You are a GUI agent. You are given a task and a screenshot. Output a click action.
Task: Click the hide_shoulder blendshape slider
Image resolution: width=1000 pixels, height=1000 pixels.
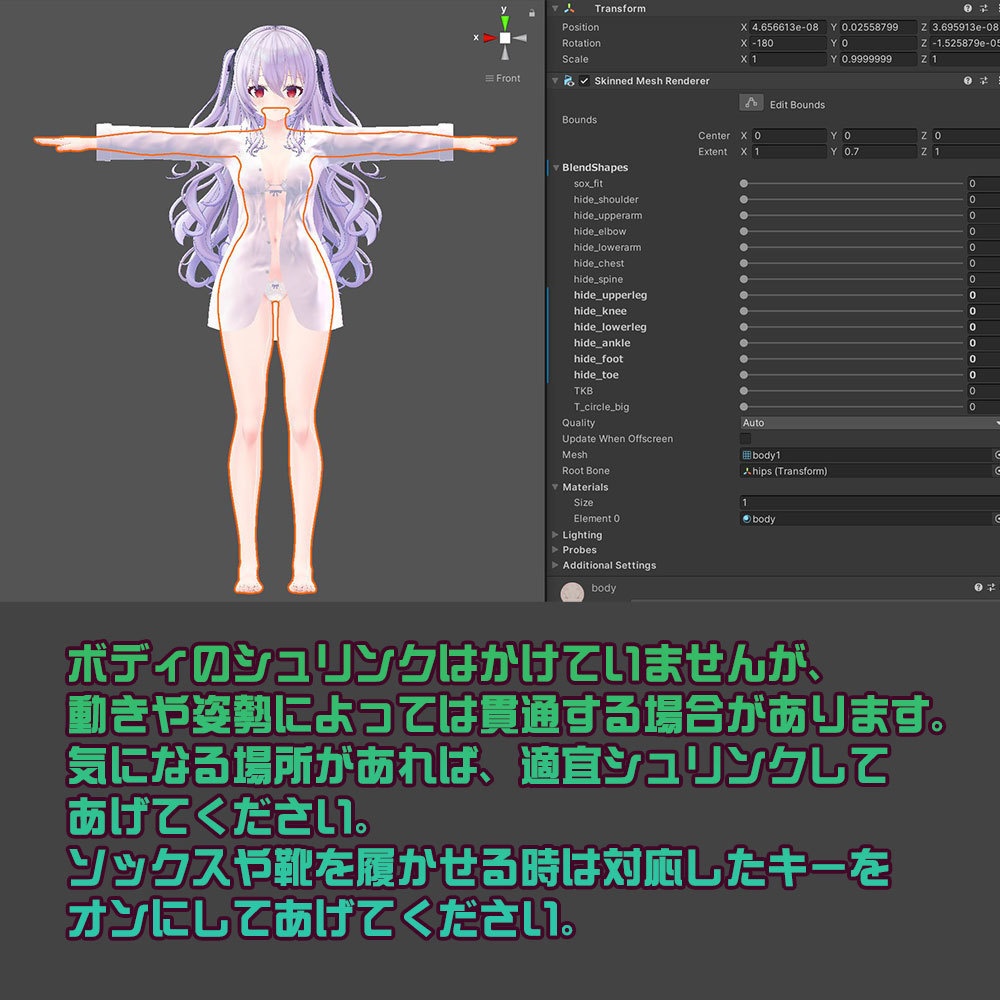(851, 199)
